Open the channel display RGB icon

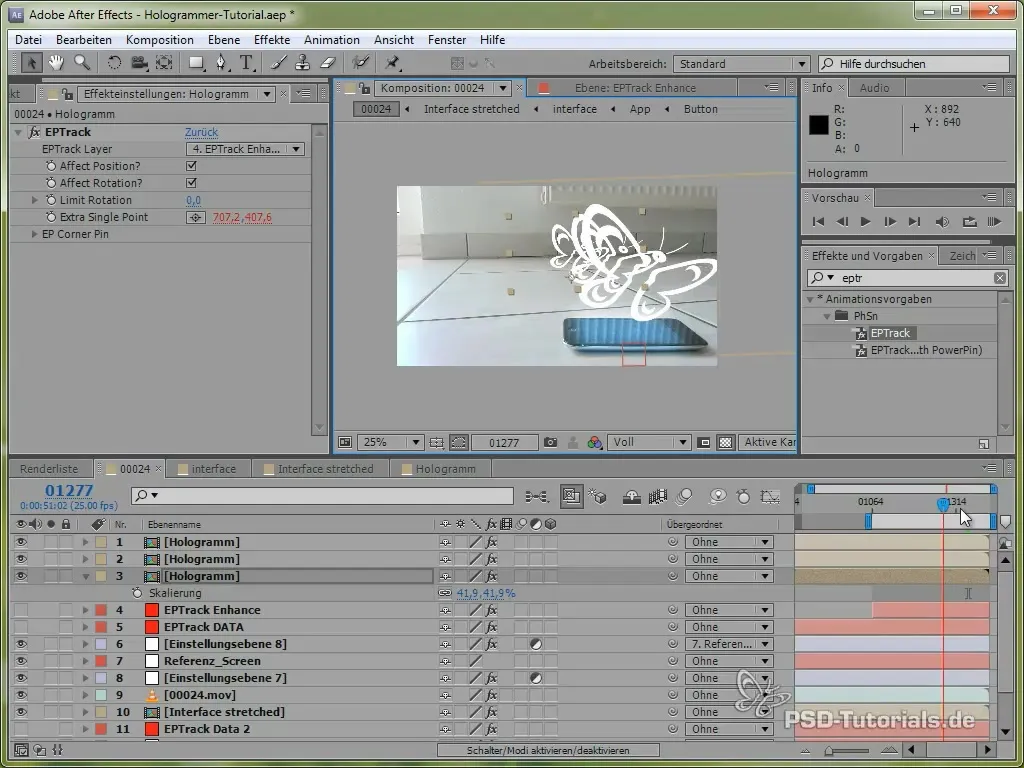click(594, 443)
